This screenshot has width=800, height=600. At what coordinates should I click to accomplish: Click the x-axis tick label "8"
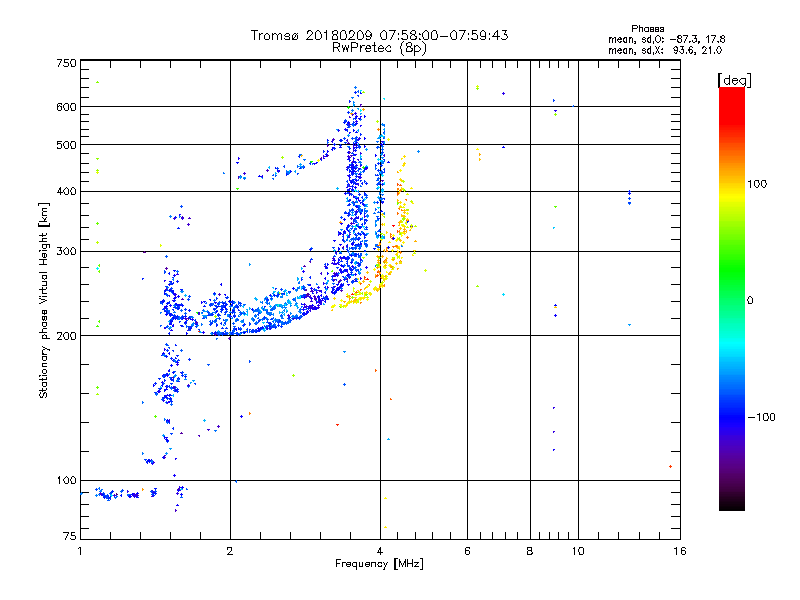(x=530, y=551)
